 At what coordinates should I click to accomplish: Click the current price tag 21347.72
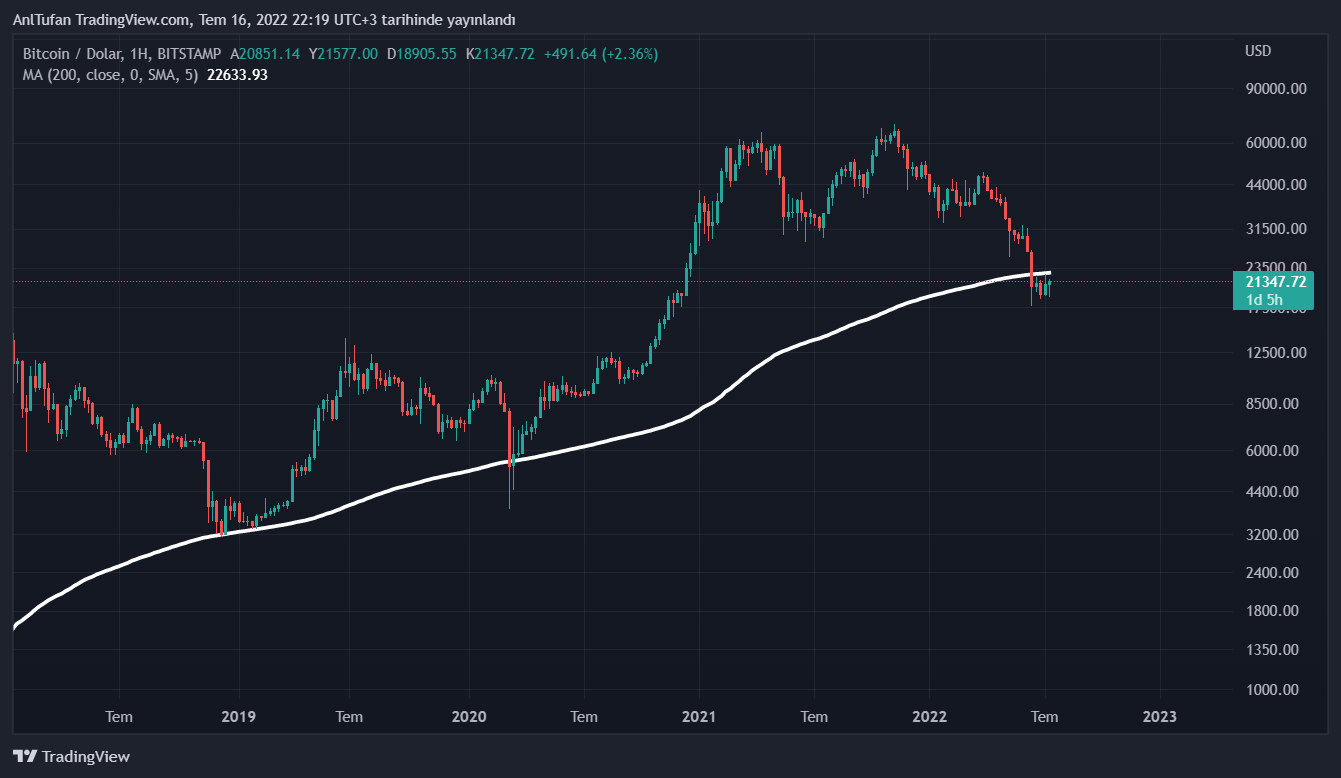click(x=1275, y=282)
